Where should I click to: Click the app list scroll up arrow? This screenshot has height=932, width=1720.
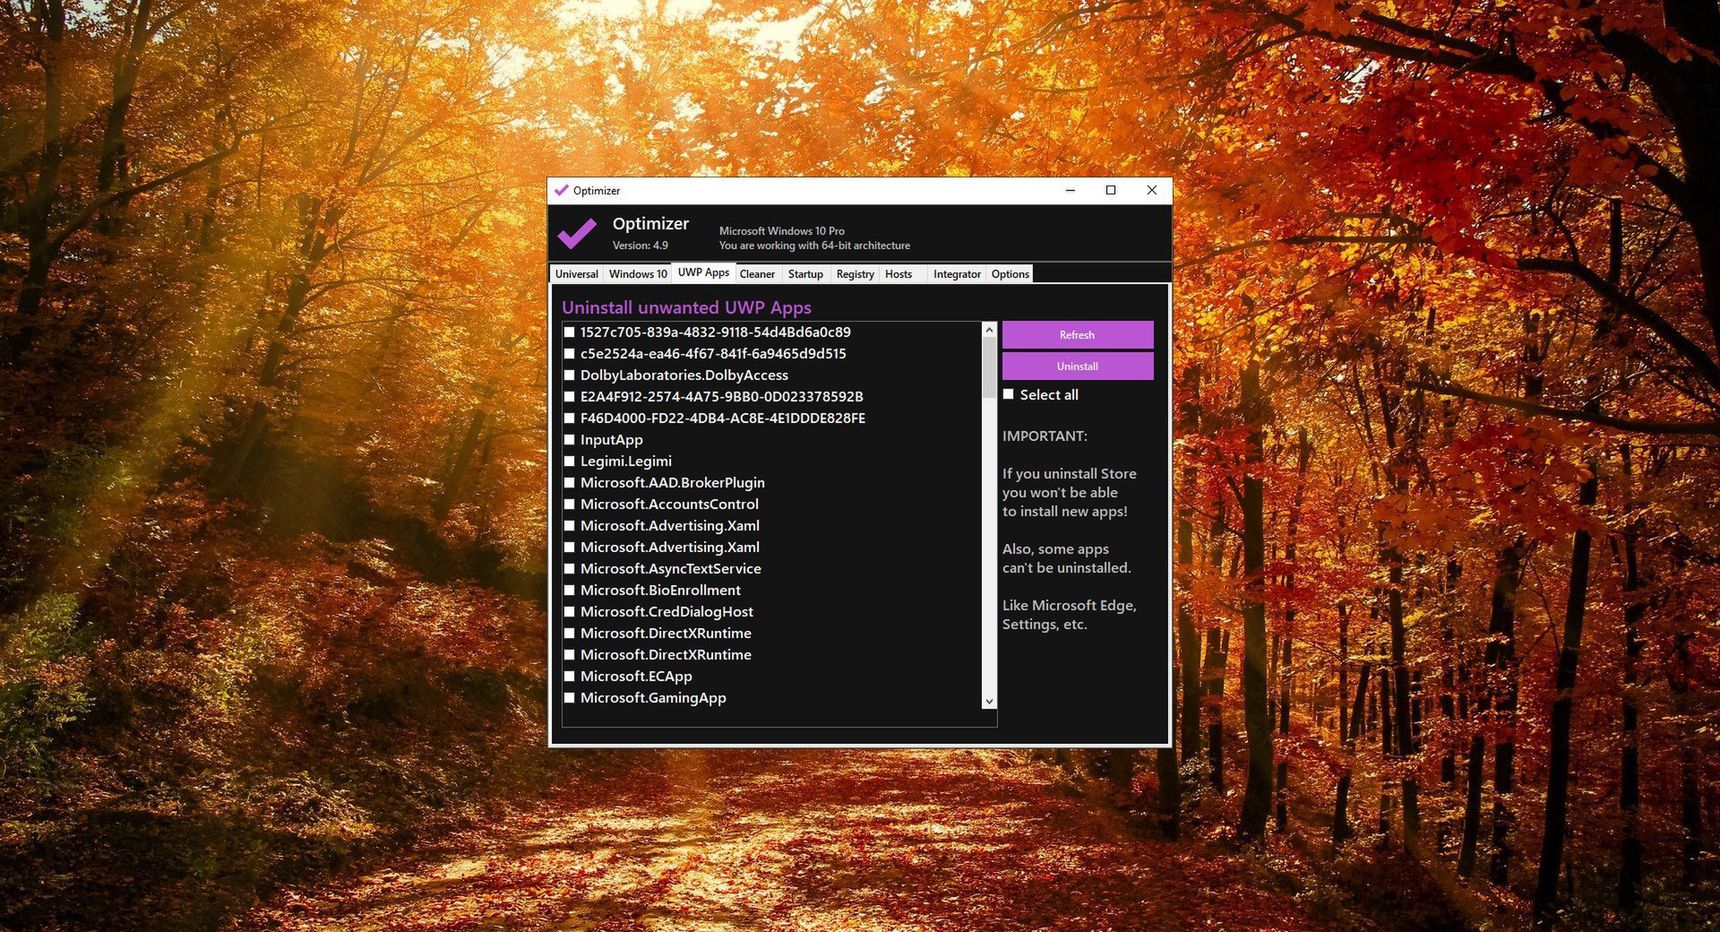click(x=989, y=330)
